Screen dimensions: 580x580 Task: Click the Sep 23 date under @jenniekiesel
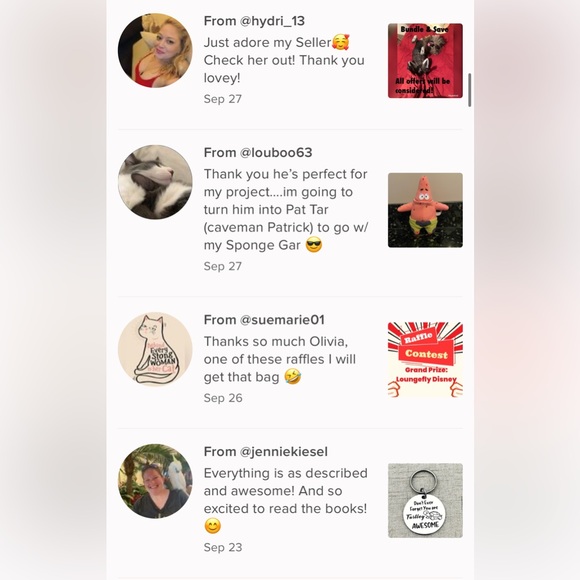tap(223, 547)
